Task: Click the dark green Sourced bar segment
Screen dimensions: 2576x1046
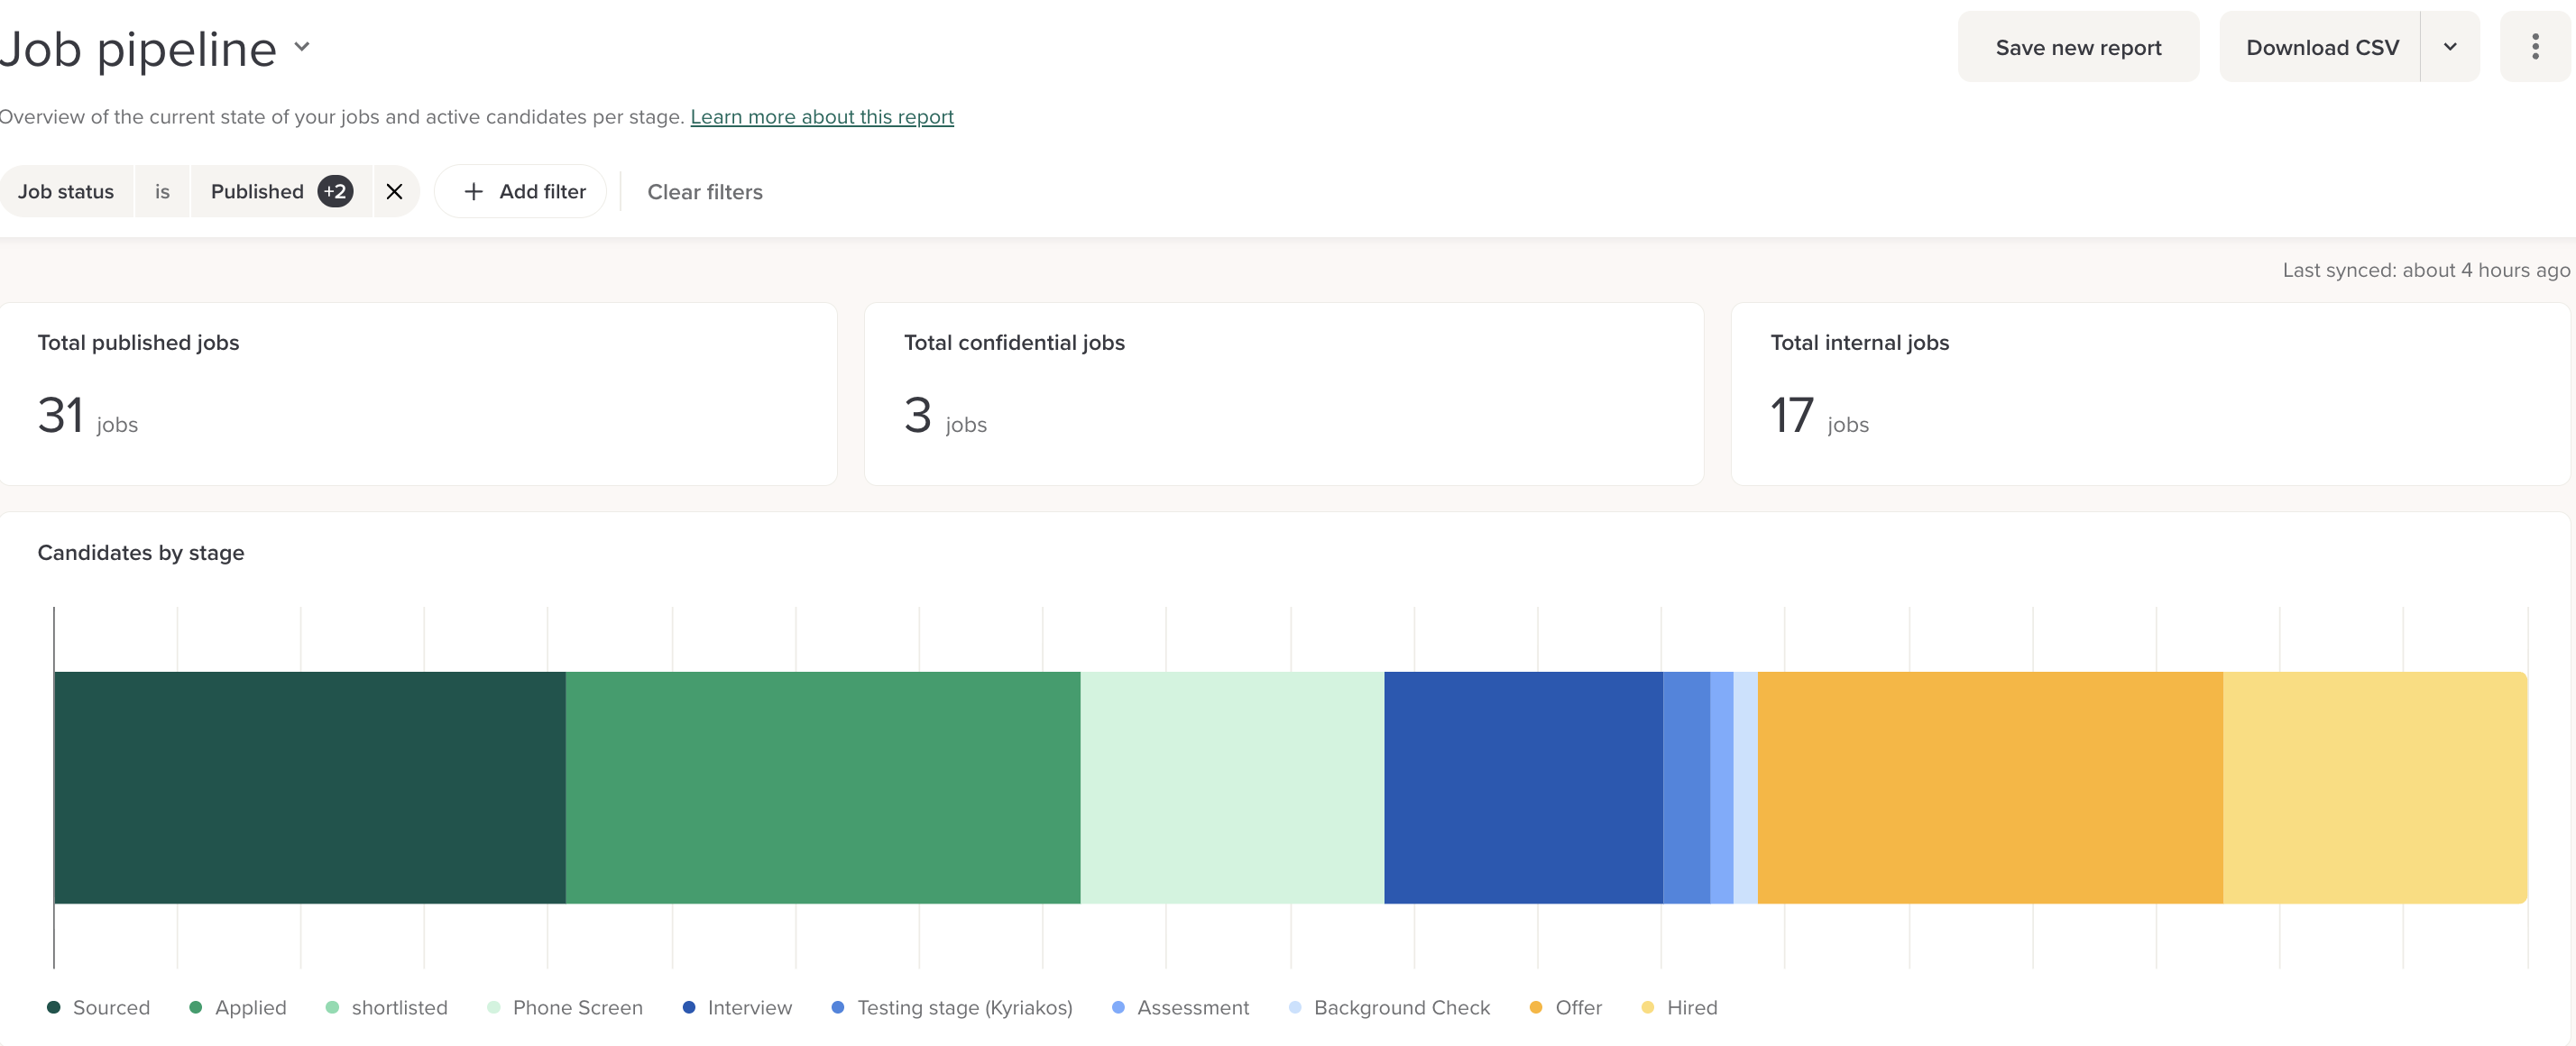Action: tap(309, 787)
